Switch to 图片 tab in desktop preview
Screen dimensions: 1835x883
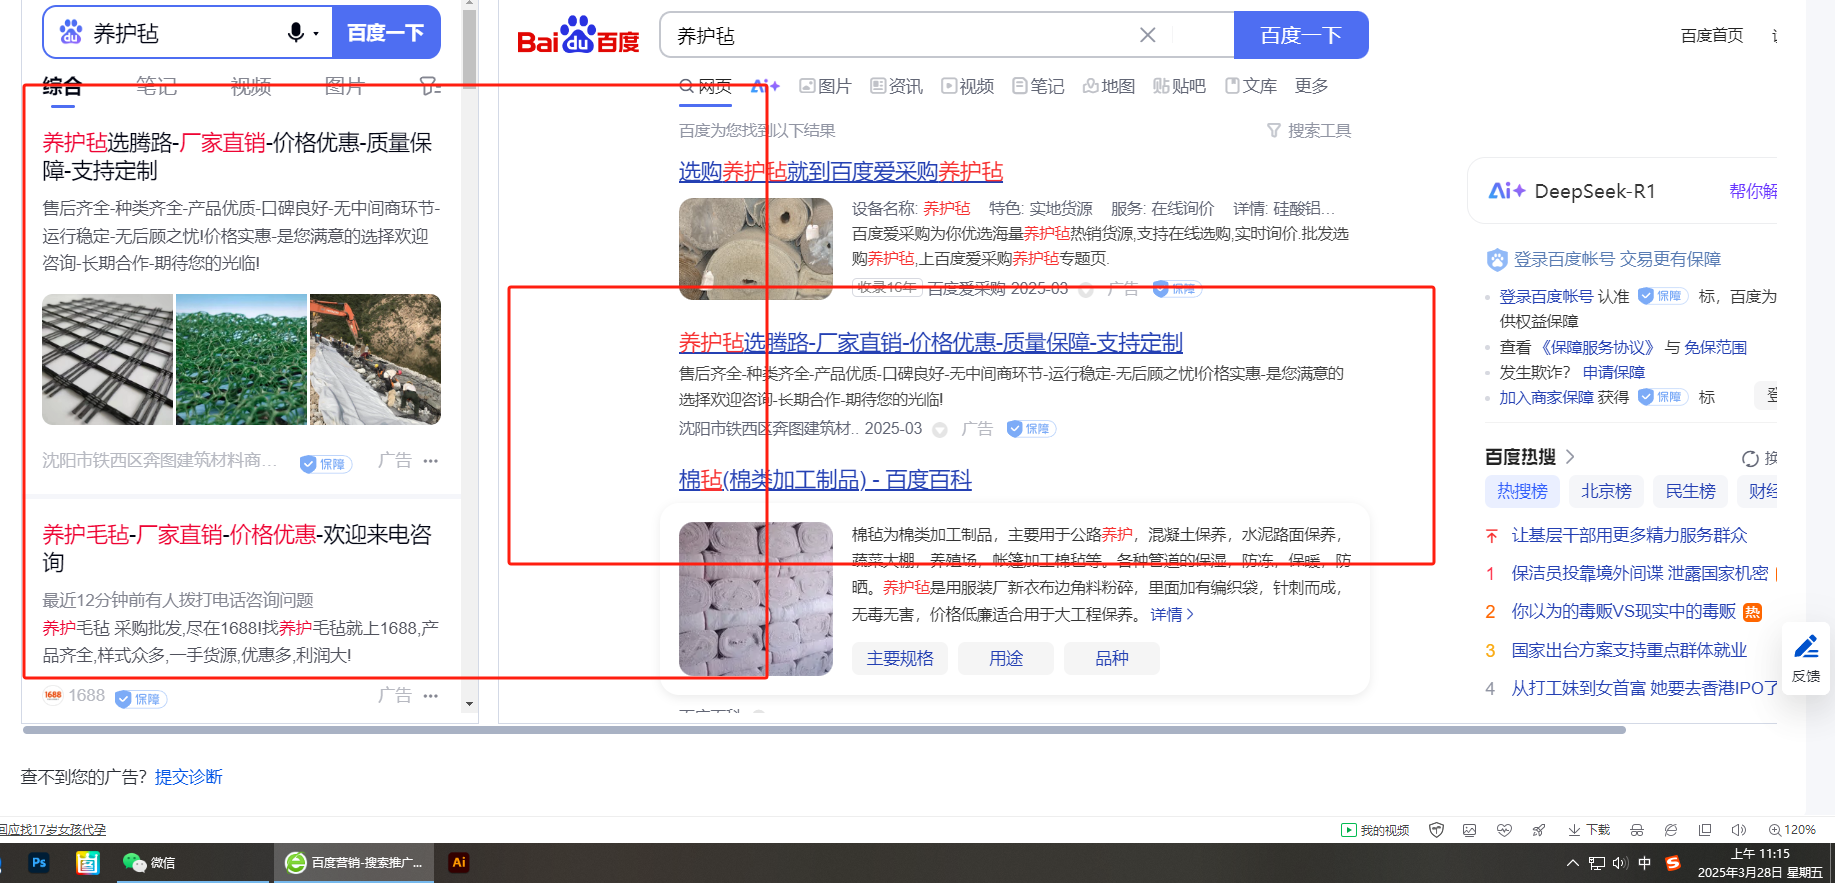(x=825, y=87)
